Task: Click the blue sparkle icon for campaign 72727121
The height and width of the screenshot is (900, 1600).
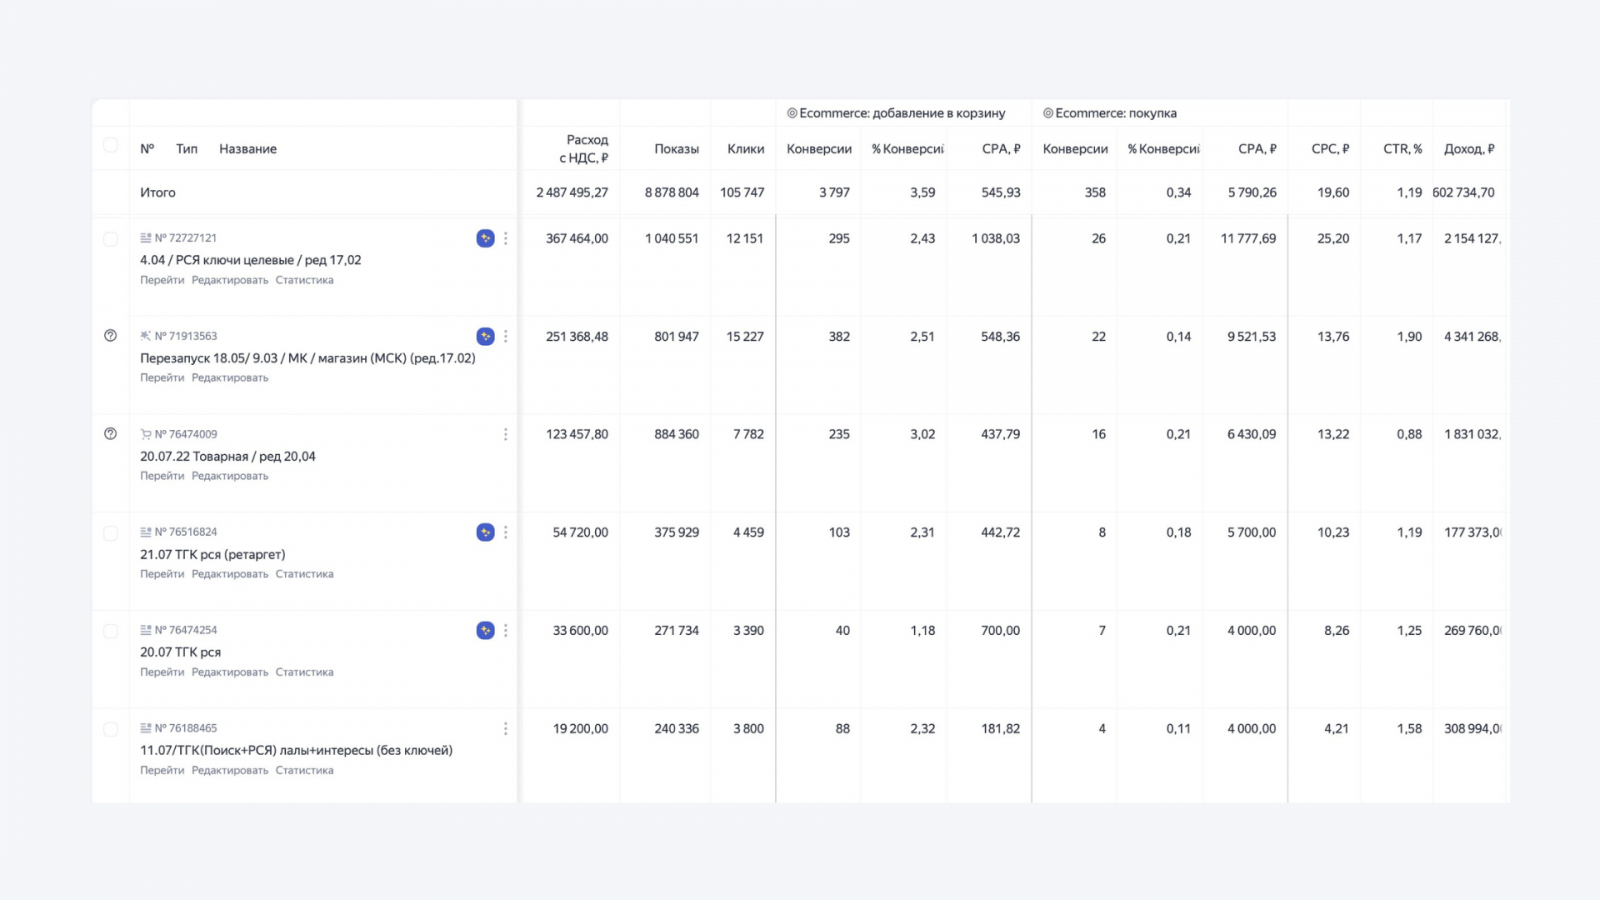Action: [x=485, y=238]
